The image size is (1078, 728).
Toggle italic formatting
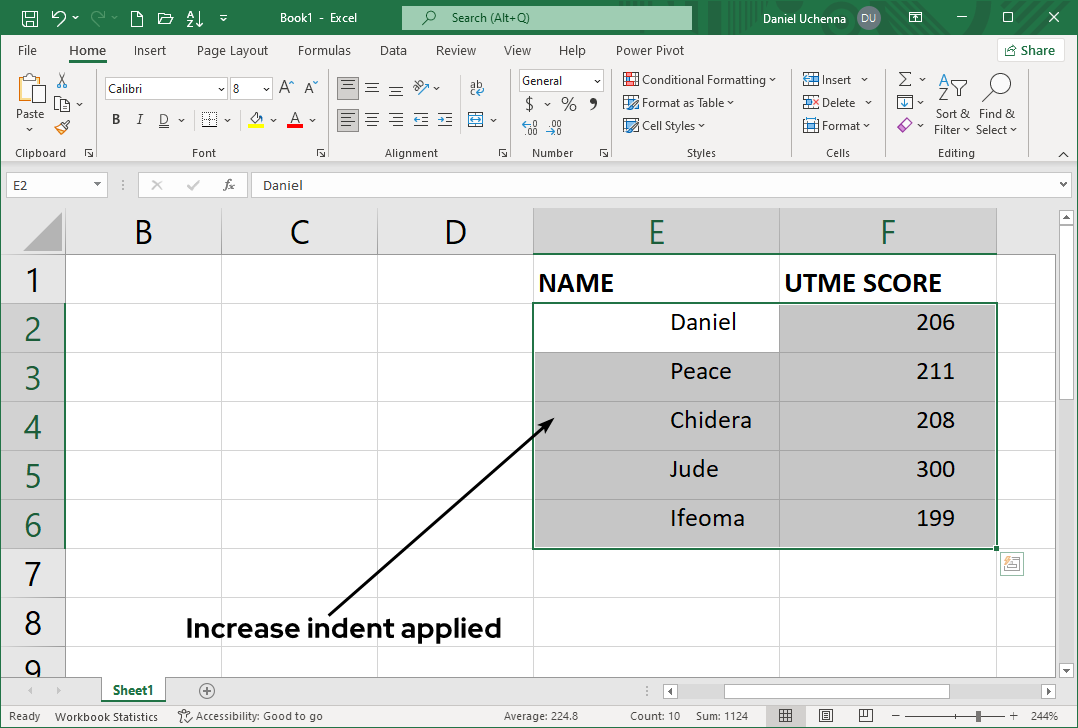click(139, 119)
